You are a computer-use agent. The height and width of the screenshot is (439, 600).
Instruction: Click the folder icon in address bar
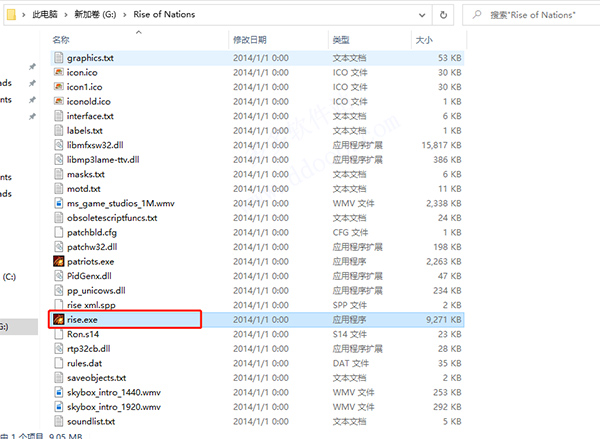click(x=12, y=15)
